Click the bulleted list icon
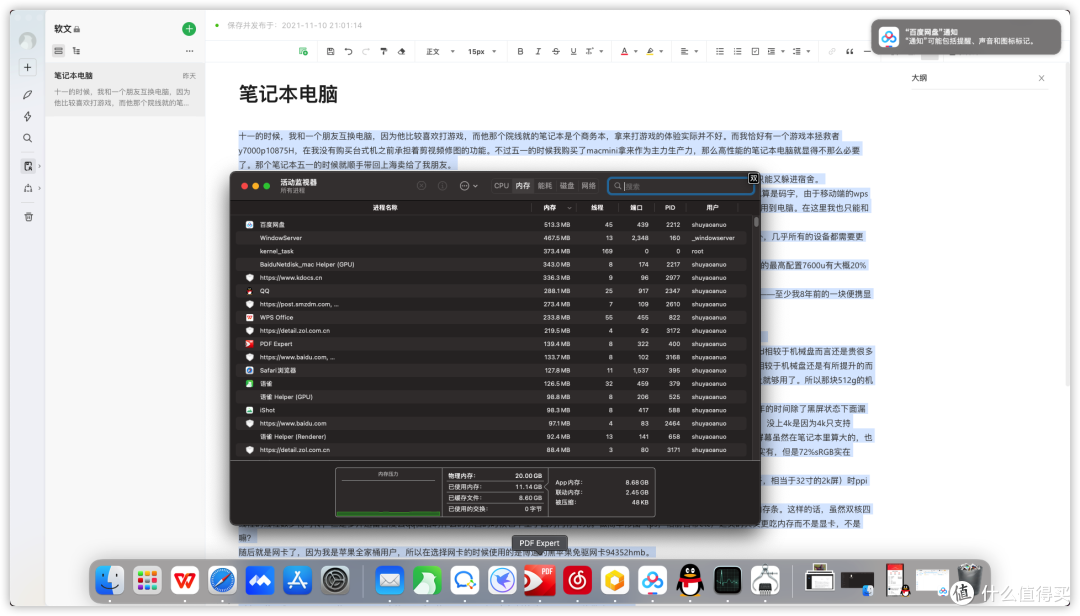The height and width of the screenshot is (616, 1080). 719,51
